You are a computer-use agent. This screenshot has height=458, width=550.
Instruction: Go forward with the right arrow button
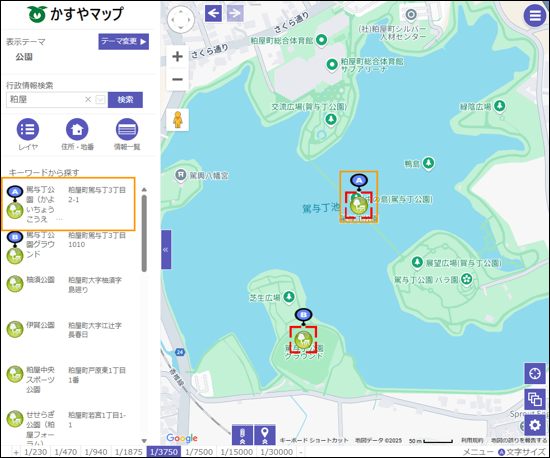[235, 14]
